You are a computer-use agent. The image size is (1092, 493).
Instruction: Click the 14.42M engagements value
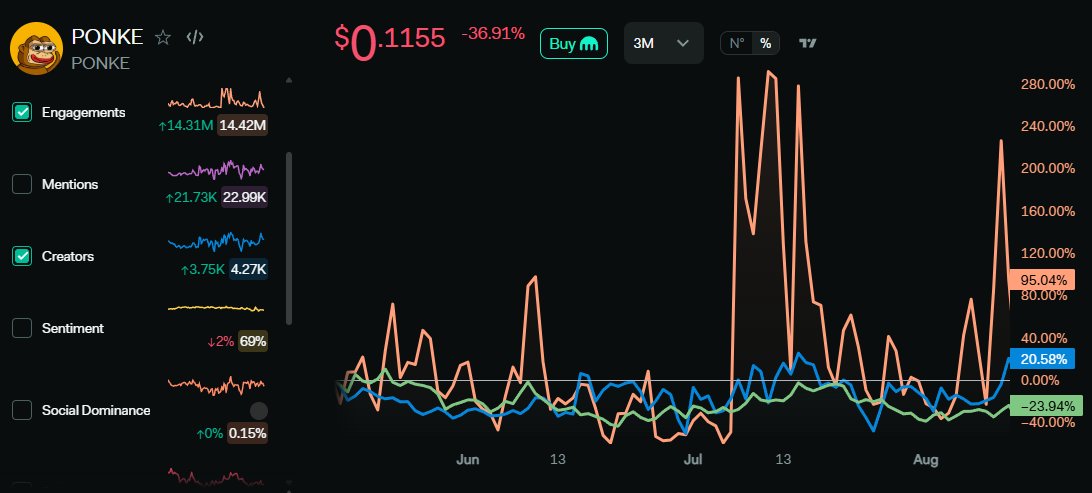242,126
